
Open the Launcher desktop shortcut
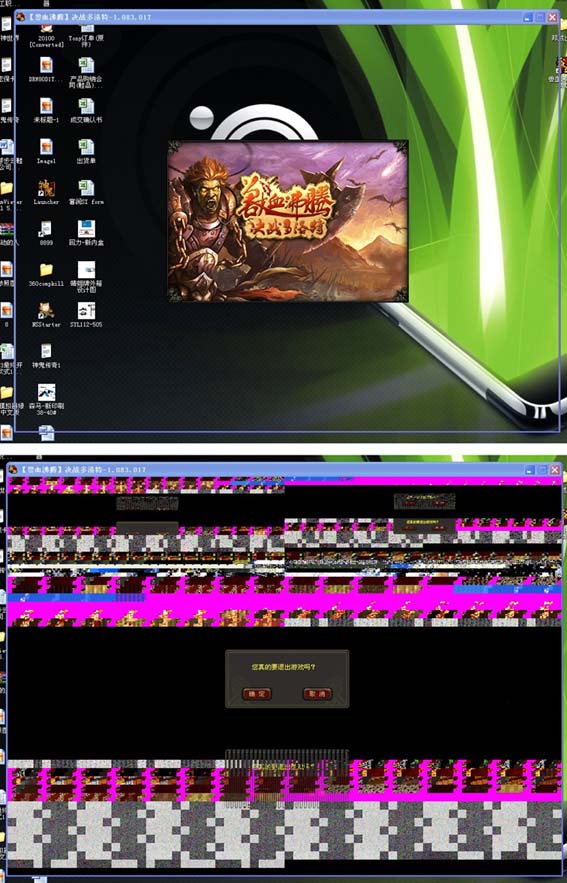click(x=46, y=189)
